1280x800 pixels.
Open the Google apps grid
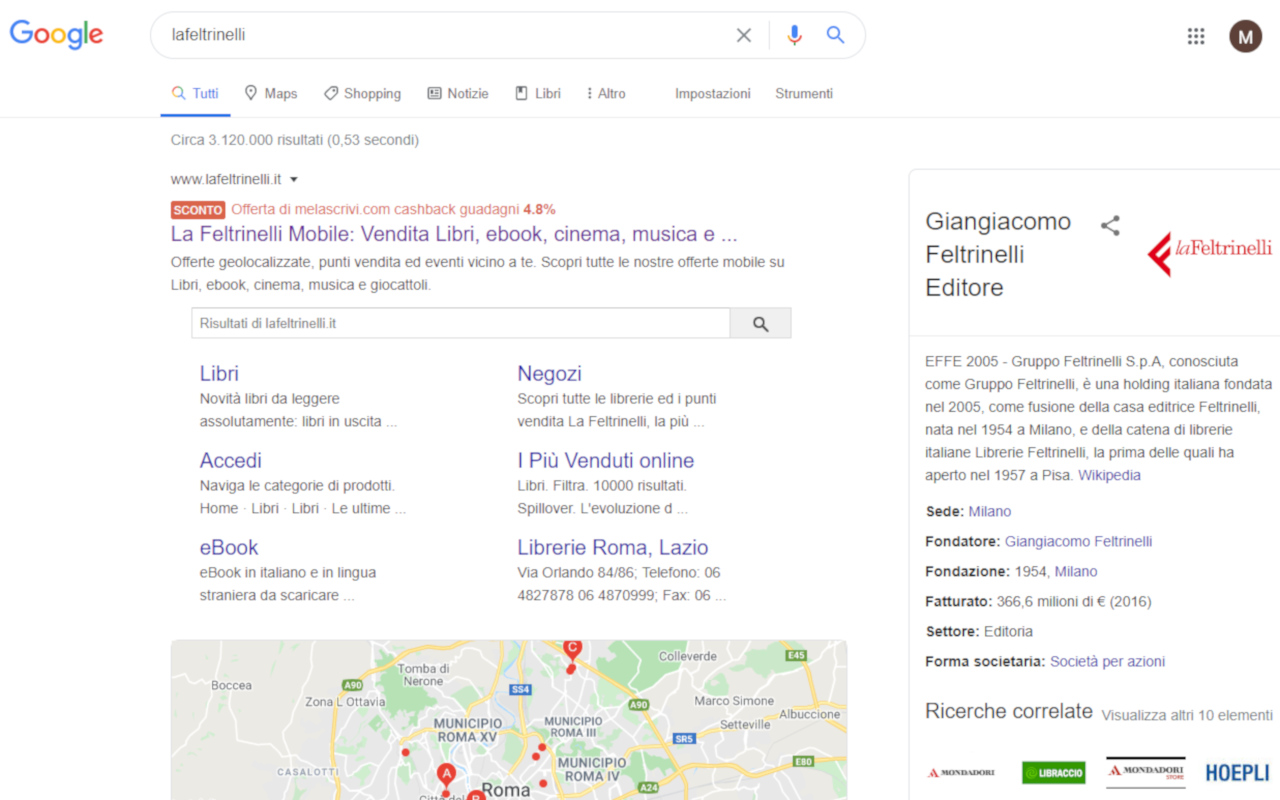pos(1196,36)
